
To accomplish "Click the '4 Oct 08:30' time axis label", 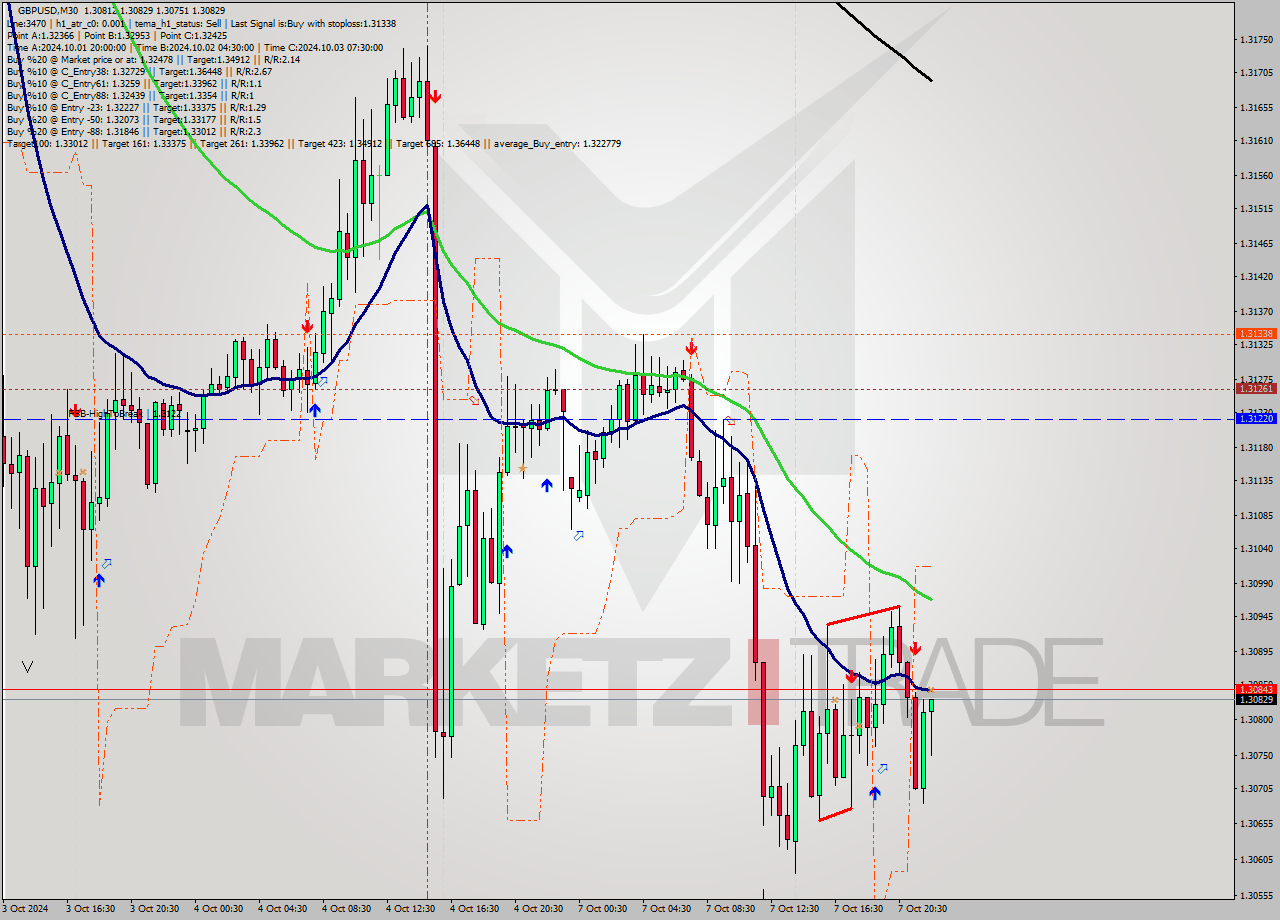I will (347, 909).
